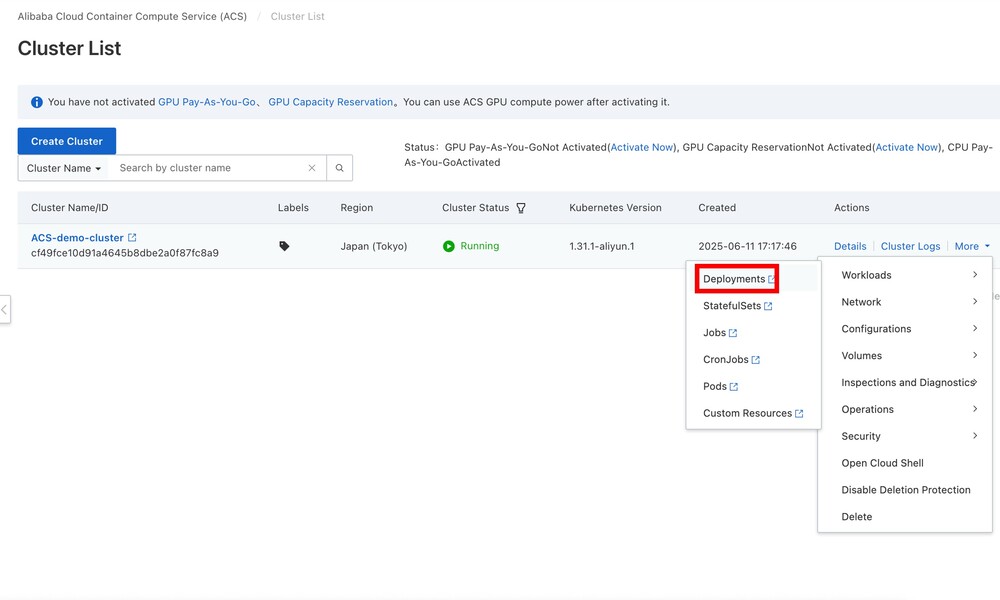Image resolution: width=1000 pixels, height=600 pixels.
Task: Click the Create Cluster button
Action: pos(67,141)
